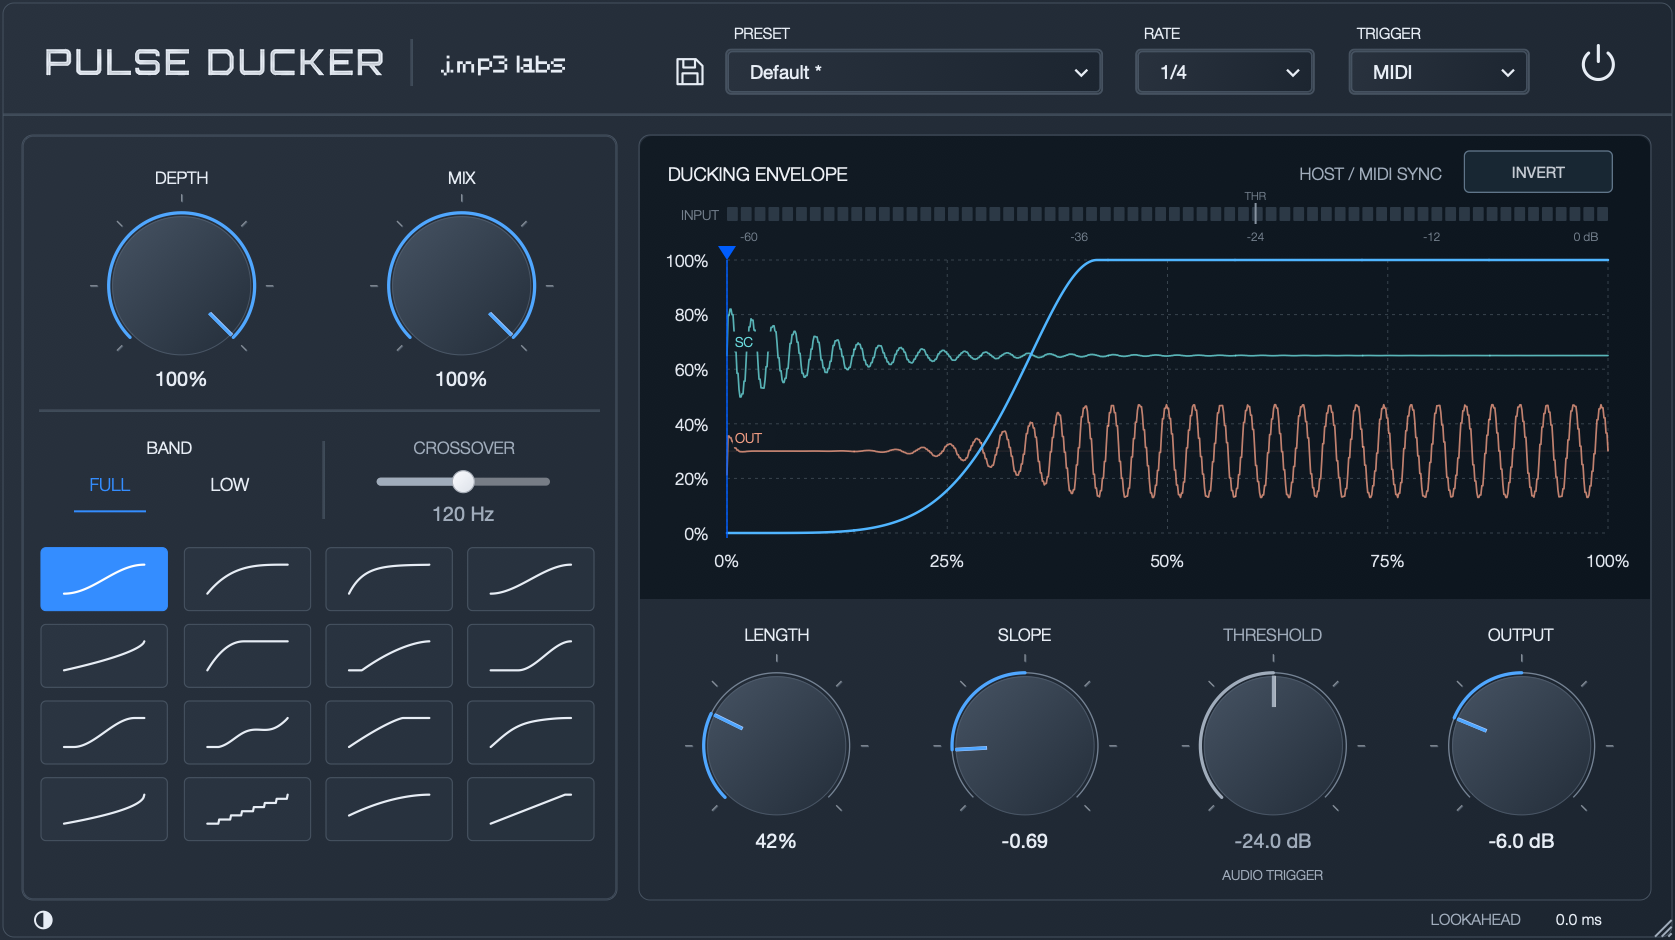Select the highlighted blue S-curve shape preset
This screenshot has width=1675, height=940.
click(x=104, y=579)
